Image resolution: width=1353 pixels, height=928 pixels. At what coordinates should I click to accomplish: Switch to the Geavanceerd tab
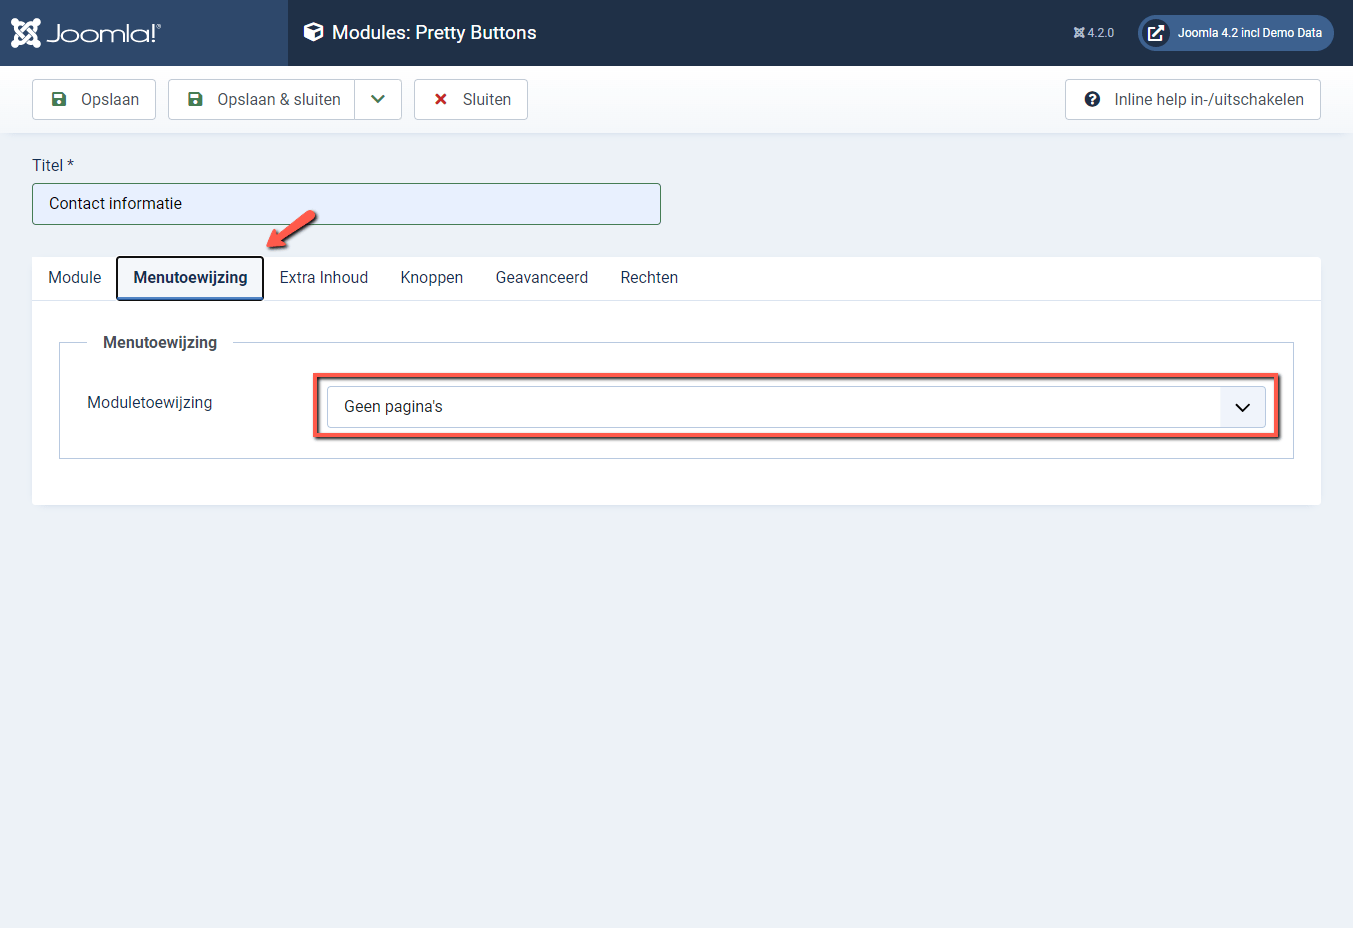[x=541, y=277]
